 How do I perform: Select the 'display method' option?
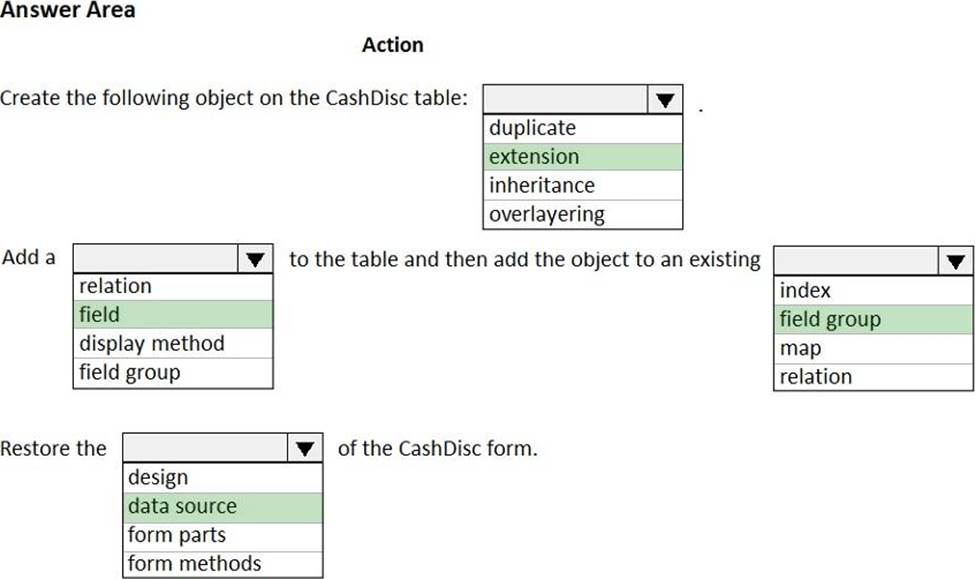point(172,344)
